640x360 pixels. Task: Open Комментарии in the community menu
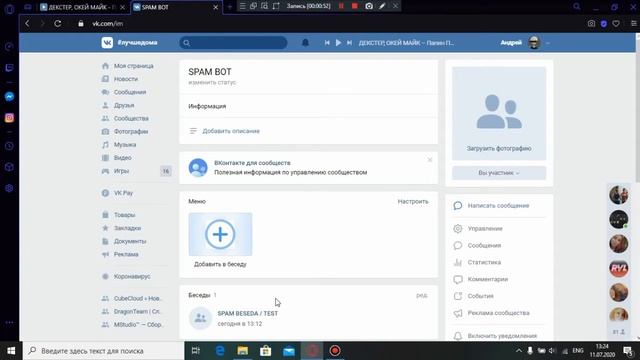[488, 279]
